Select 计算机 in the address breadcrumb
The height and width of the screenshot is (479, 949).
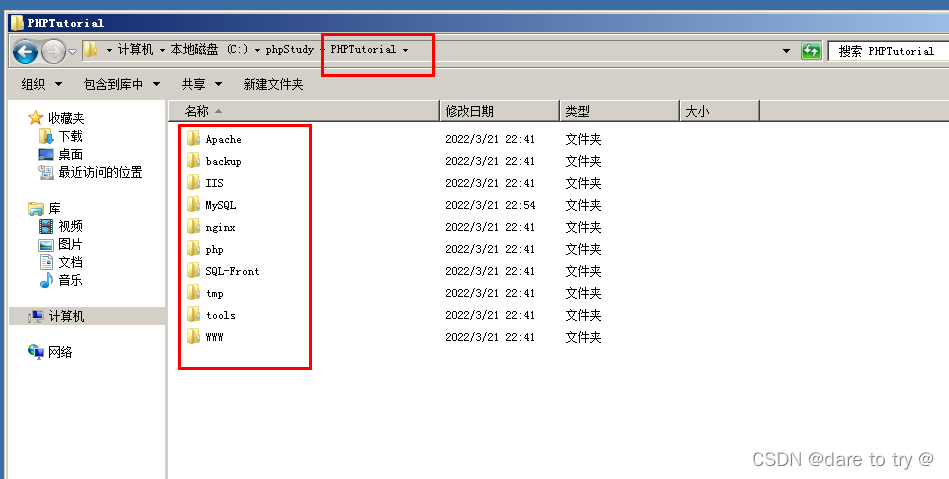pyautogui.click(x=135, y=50)
